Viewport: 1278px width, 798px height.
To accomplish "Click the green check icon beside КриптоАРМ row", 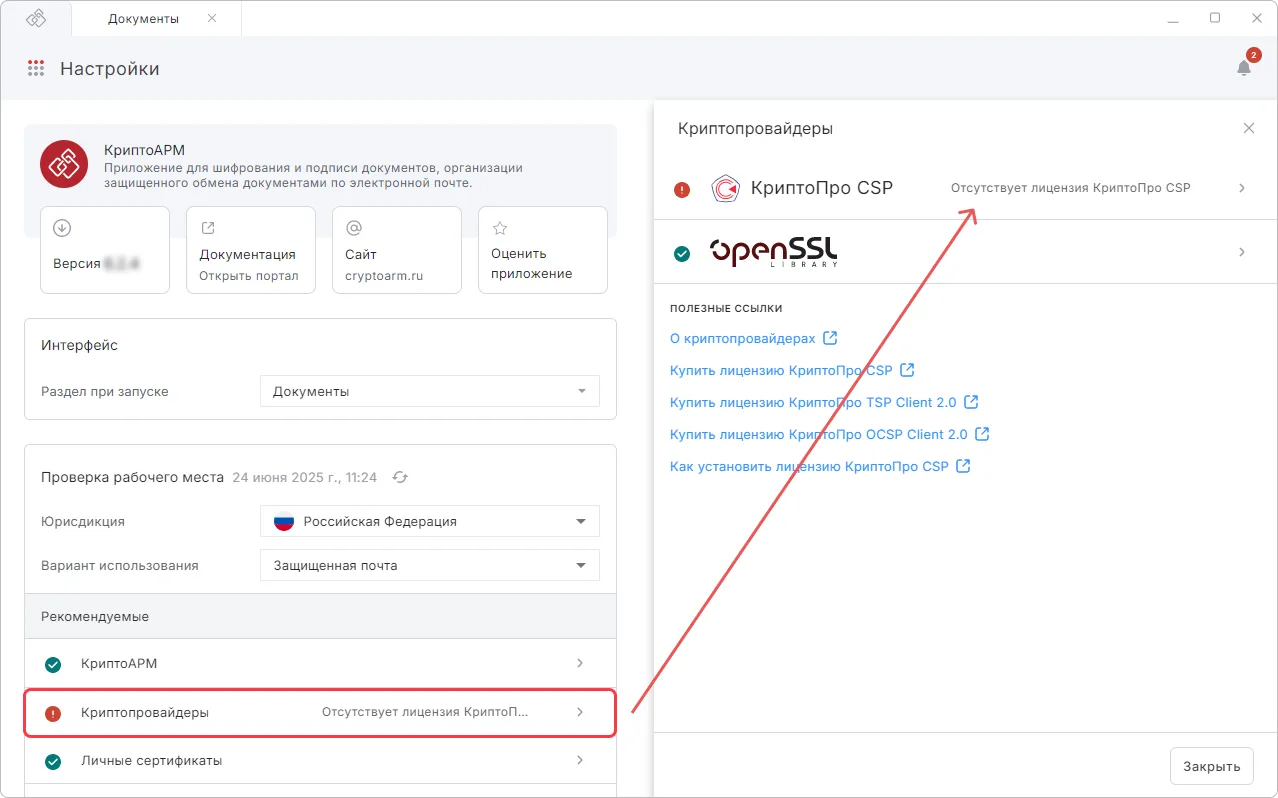I will (x=53, y=664).
